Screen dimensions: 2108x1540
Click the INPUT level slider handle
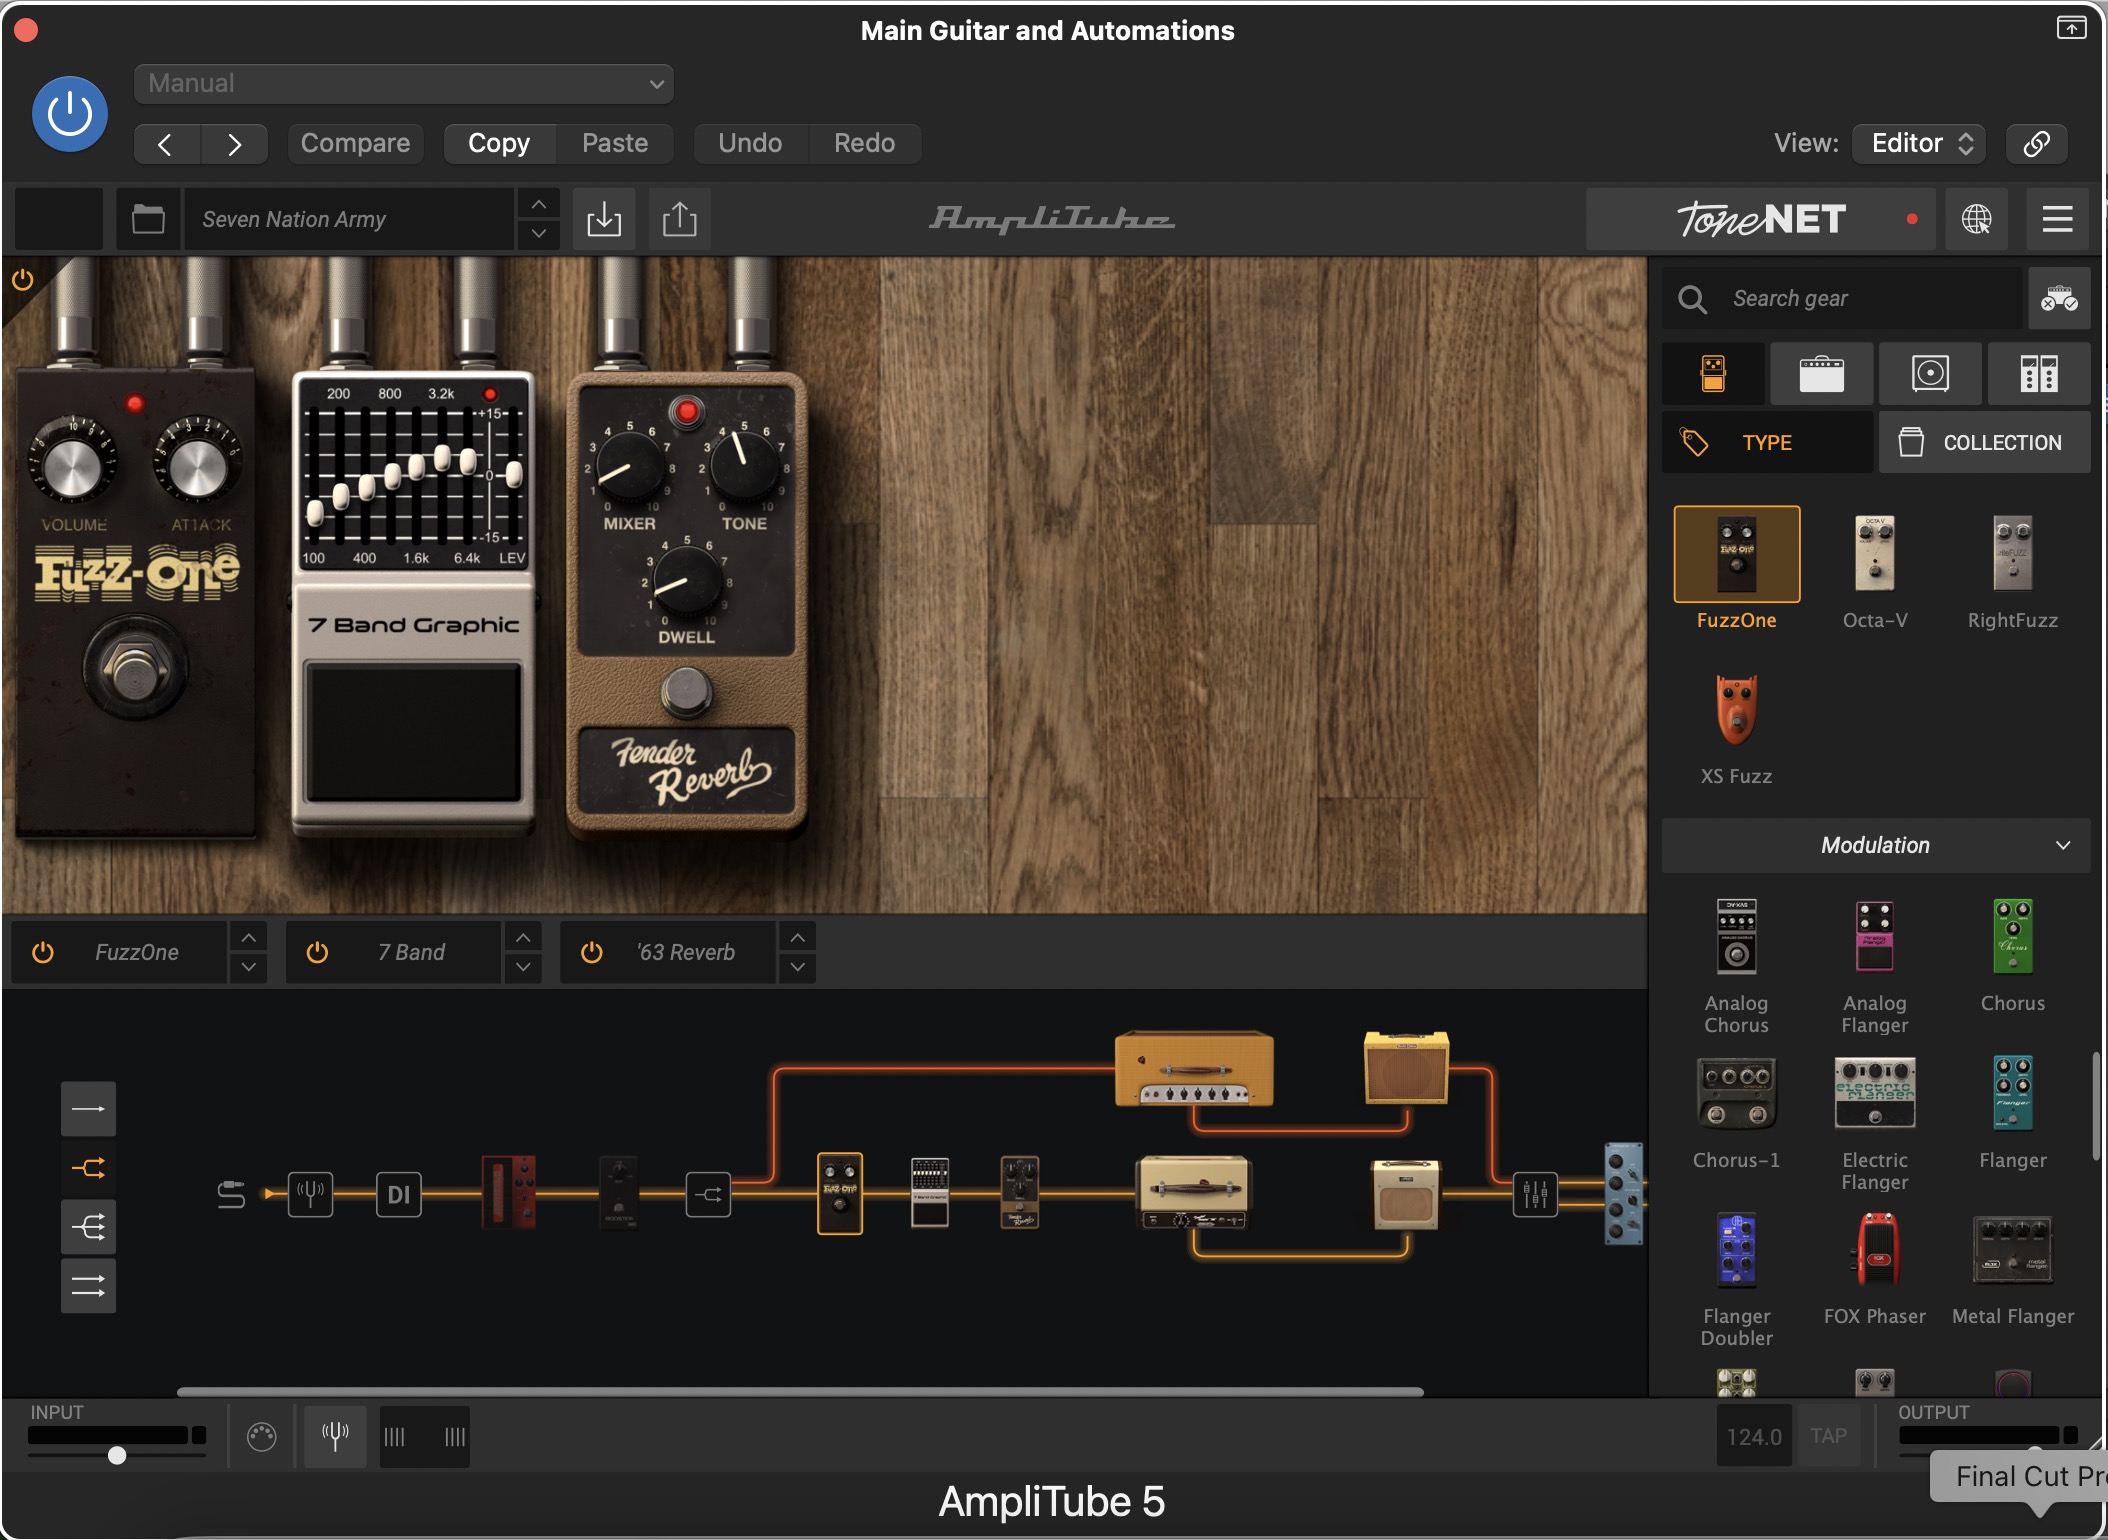pos(117,1455)
